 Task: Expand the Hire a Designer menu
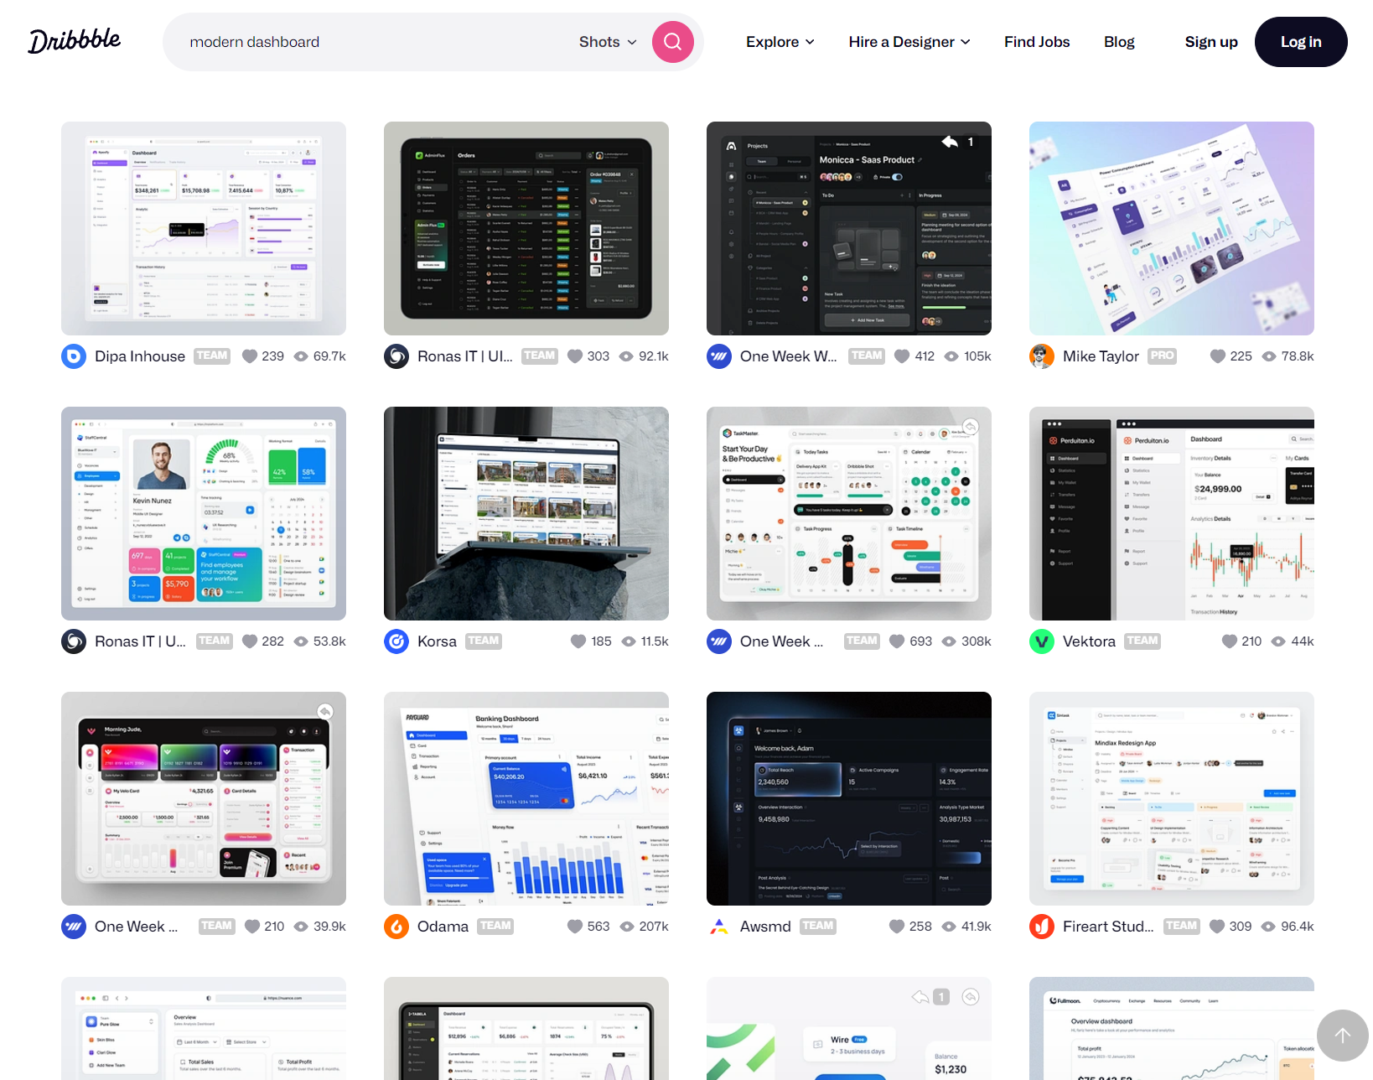pos(909,42)
